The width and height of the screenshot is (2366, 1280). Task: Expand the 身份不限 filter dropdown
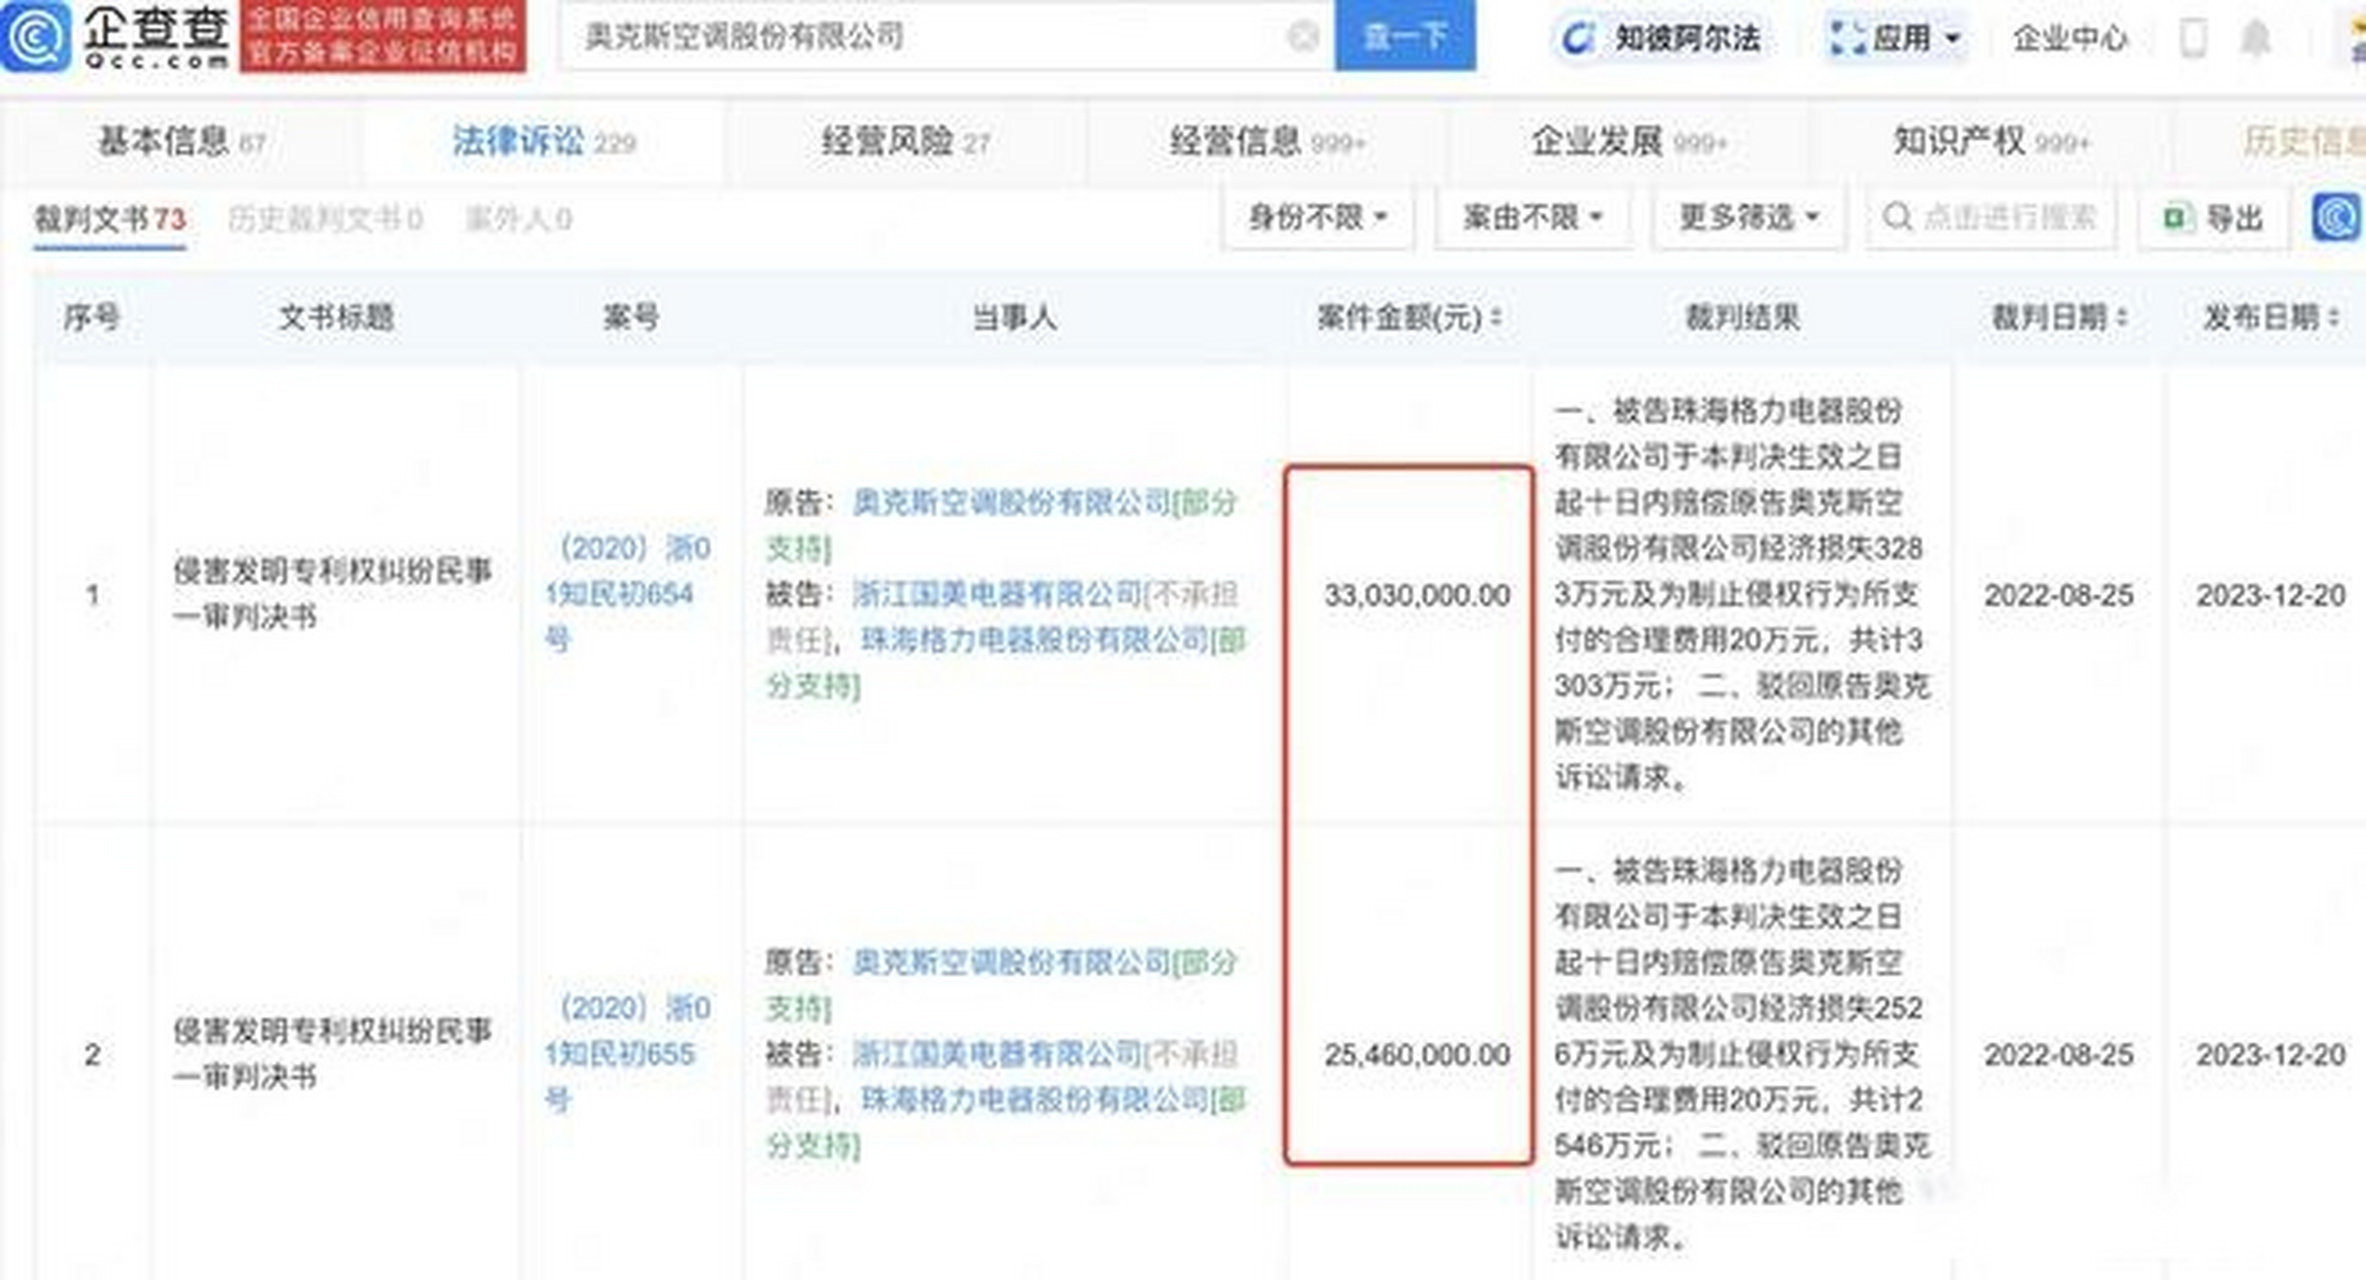click(1317, 217)
